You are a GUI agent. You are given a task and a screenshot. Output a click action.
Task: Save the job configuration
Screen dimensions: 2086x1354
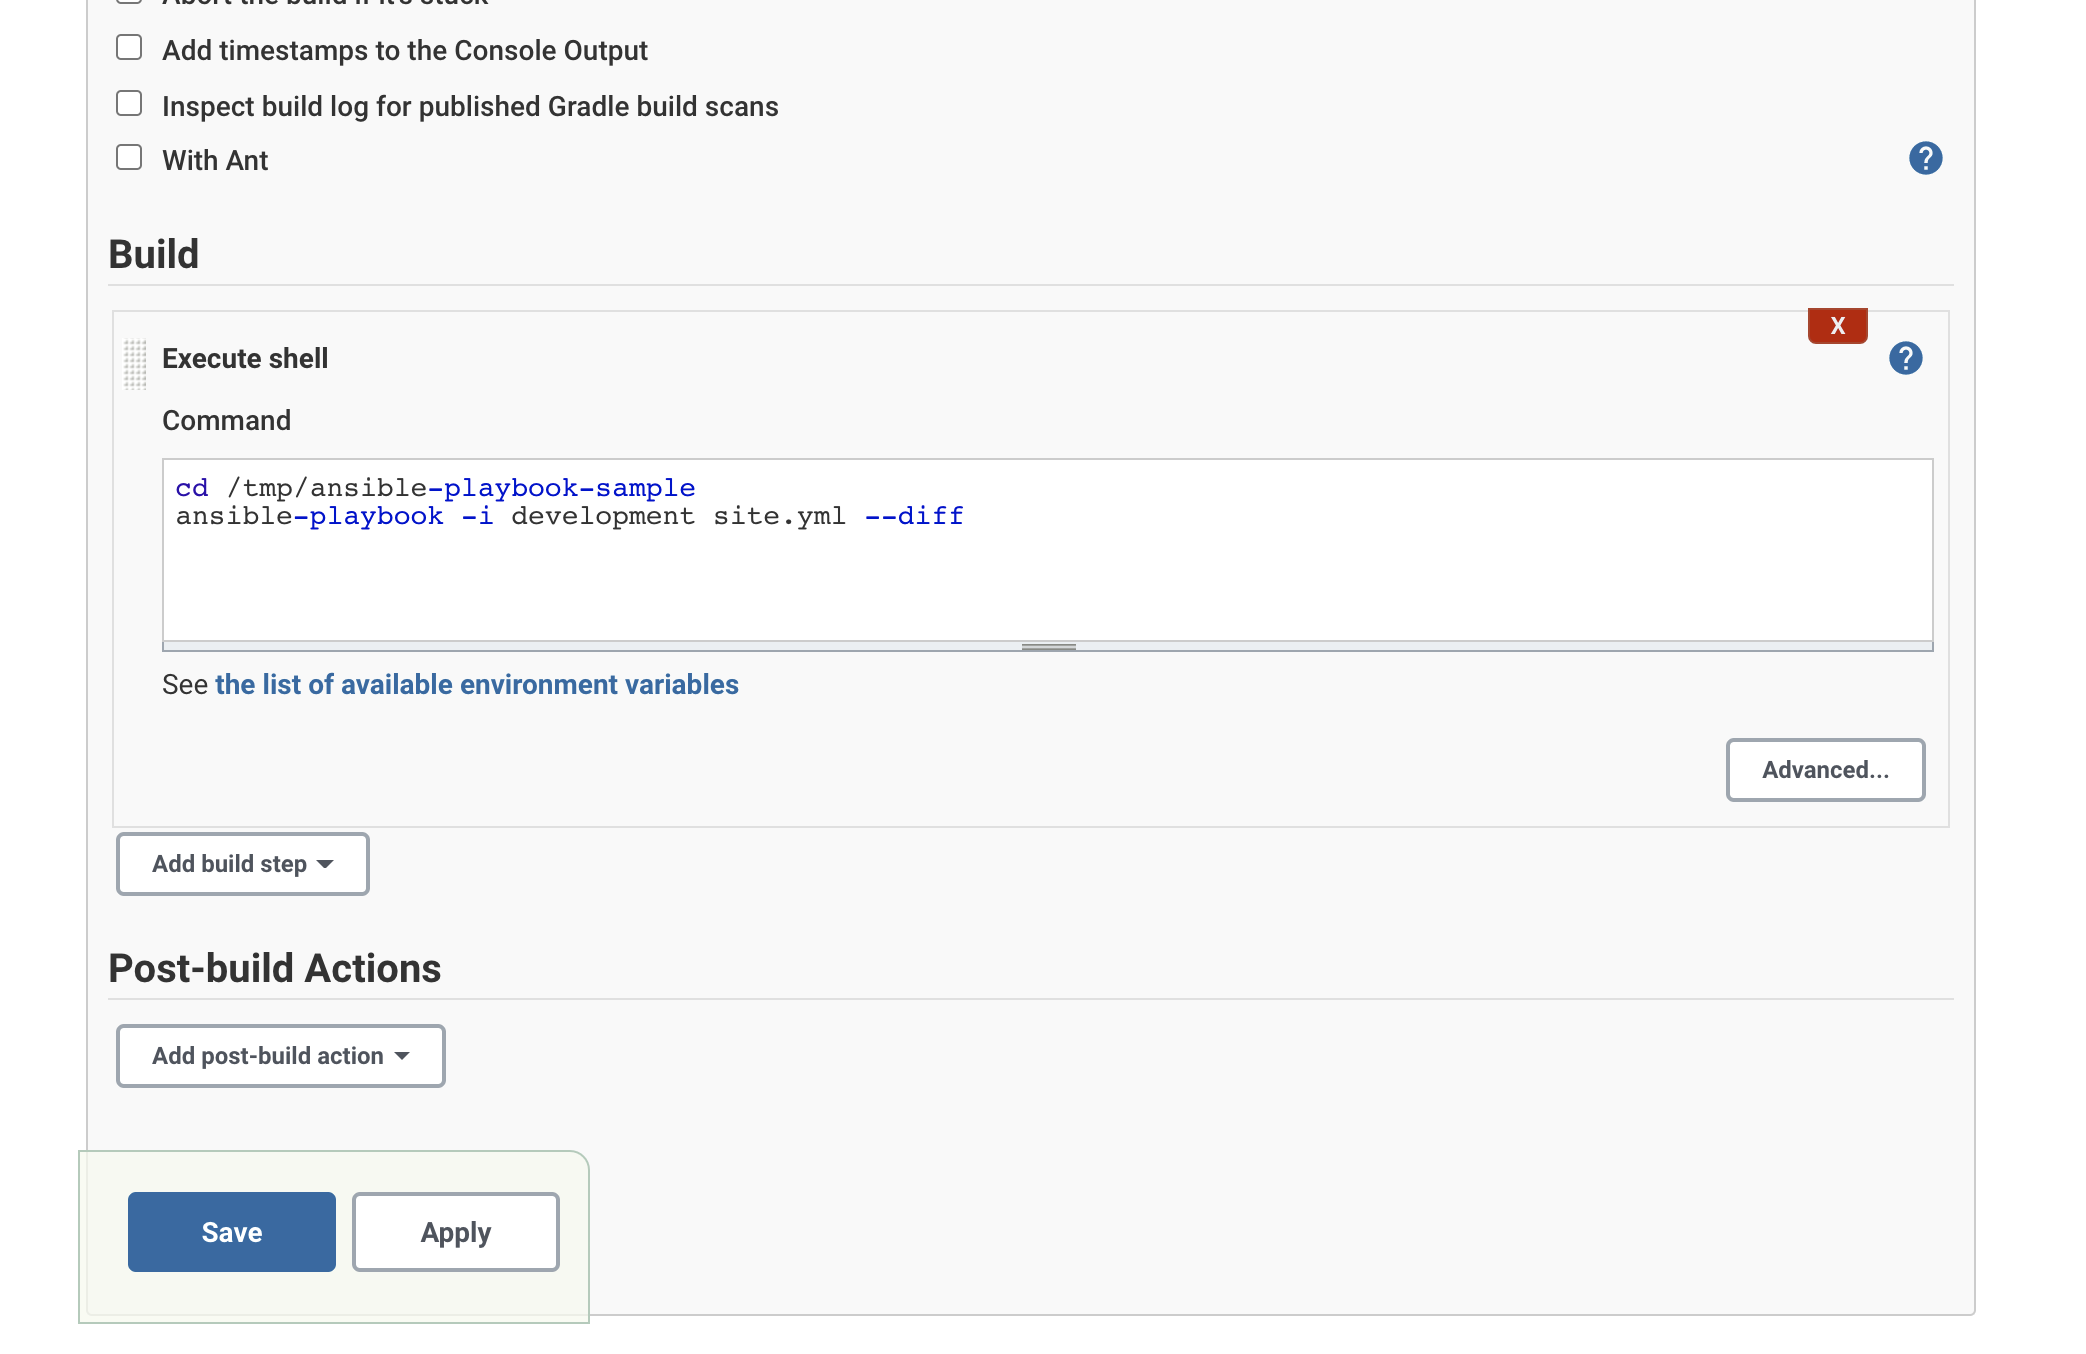point(232,1232)
